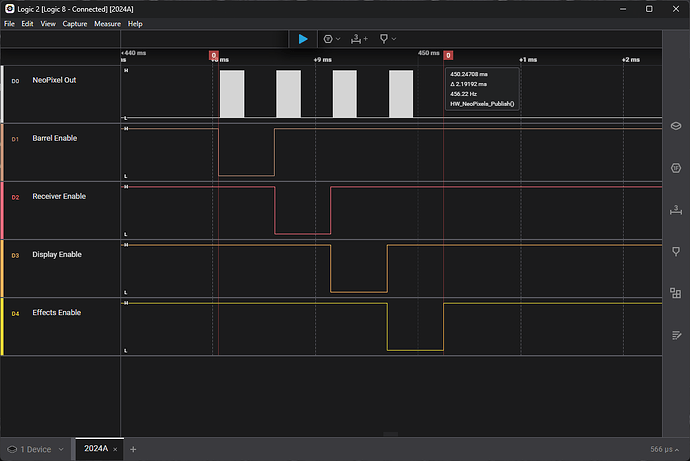Start capture with the blue play button
The width and height of the screenshot is (690, 461).
click(x=303, y=39)
